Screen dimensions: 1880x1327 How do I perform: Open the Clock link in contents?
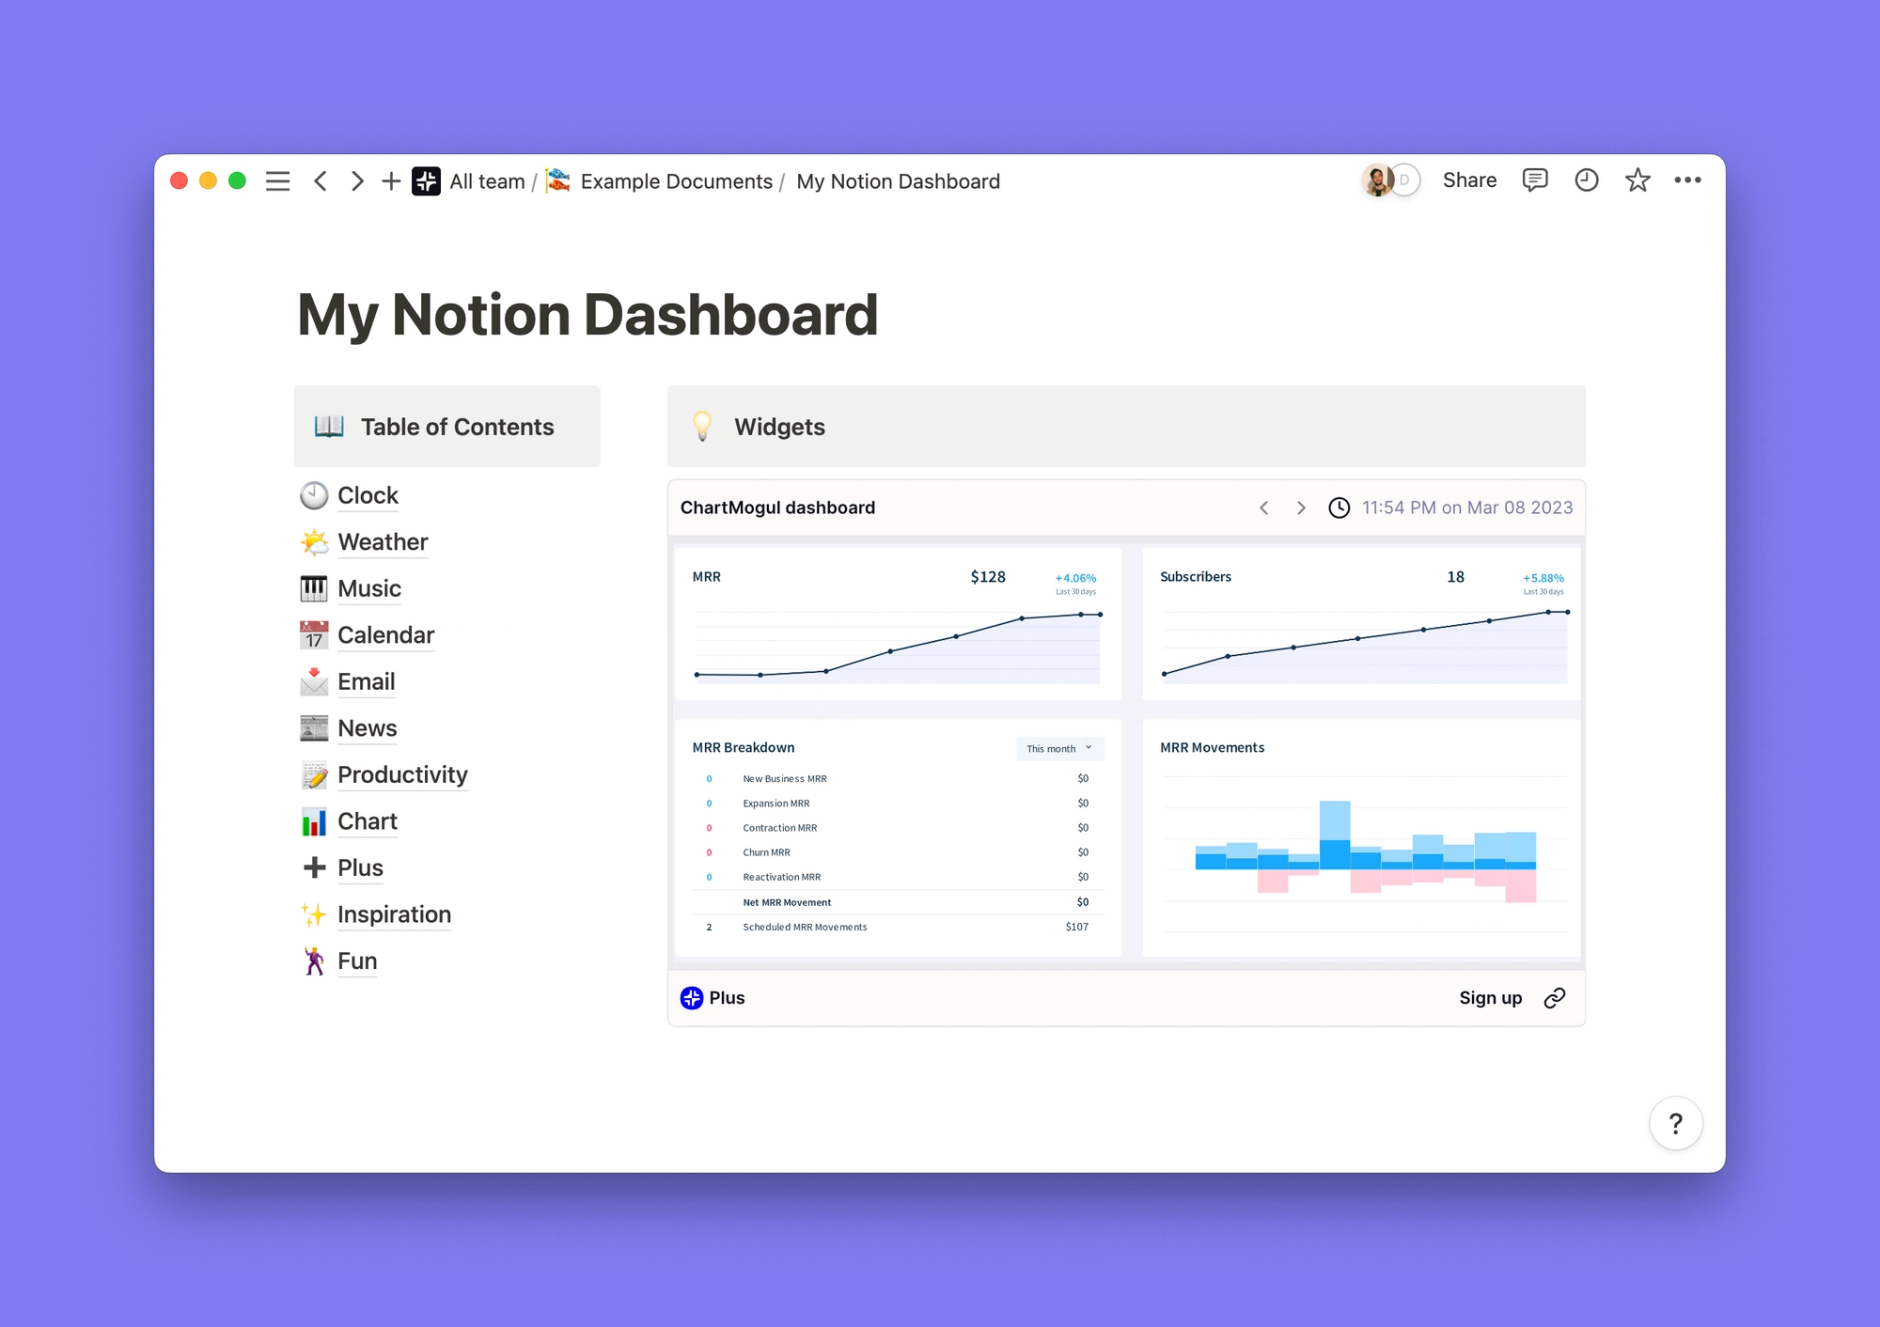click(368, 495)
